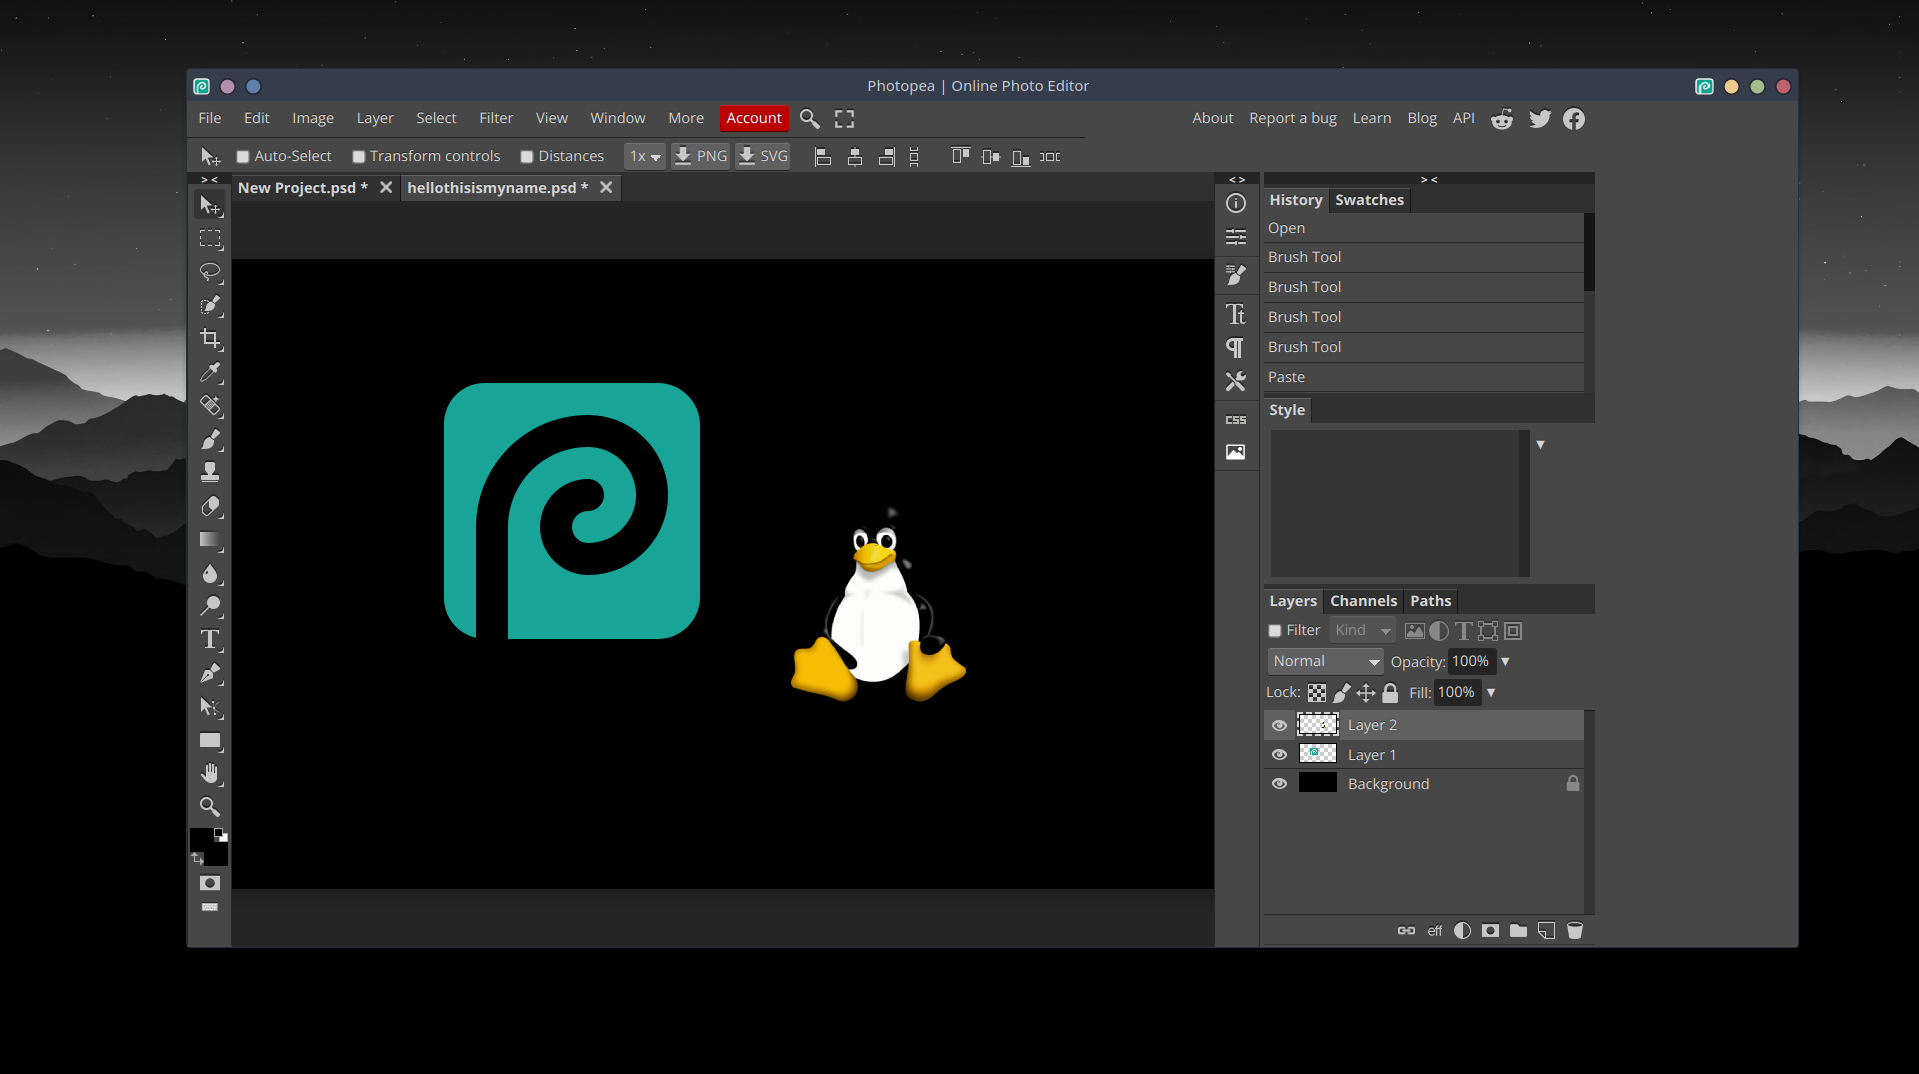Select the Eyedropper tool

[x=211, y=373]
